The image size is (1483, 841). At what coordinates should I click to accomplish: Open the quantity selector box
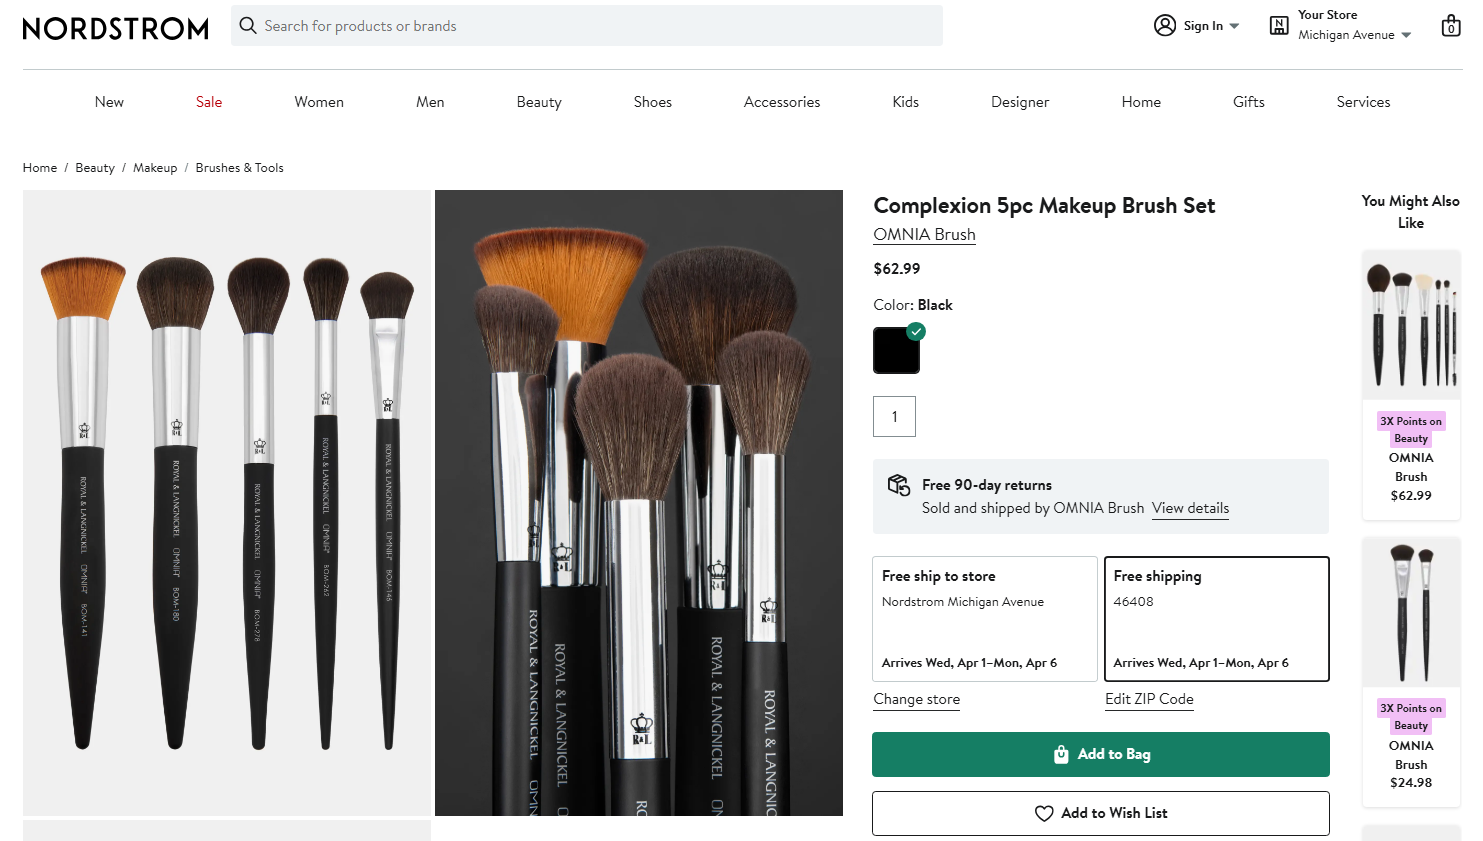point(894,417)
